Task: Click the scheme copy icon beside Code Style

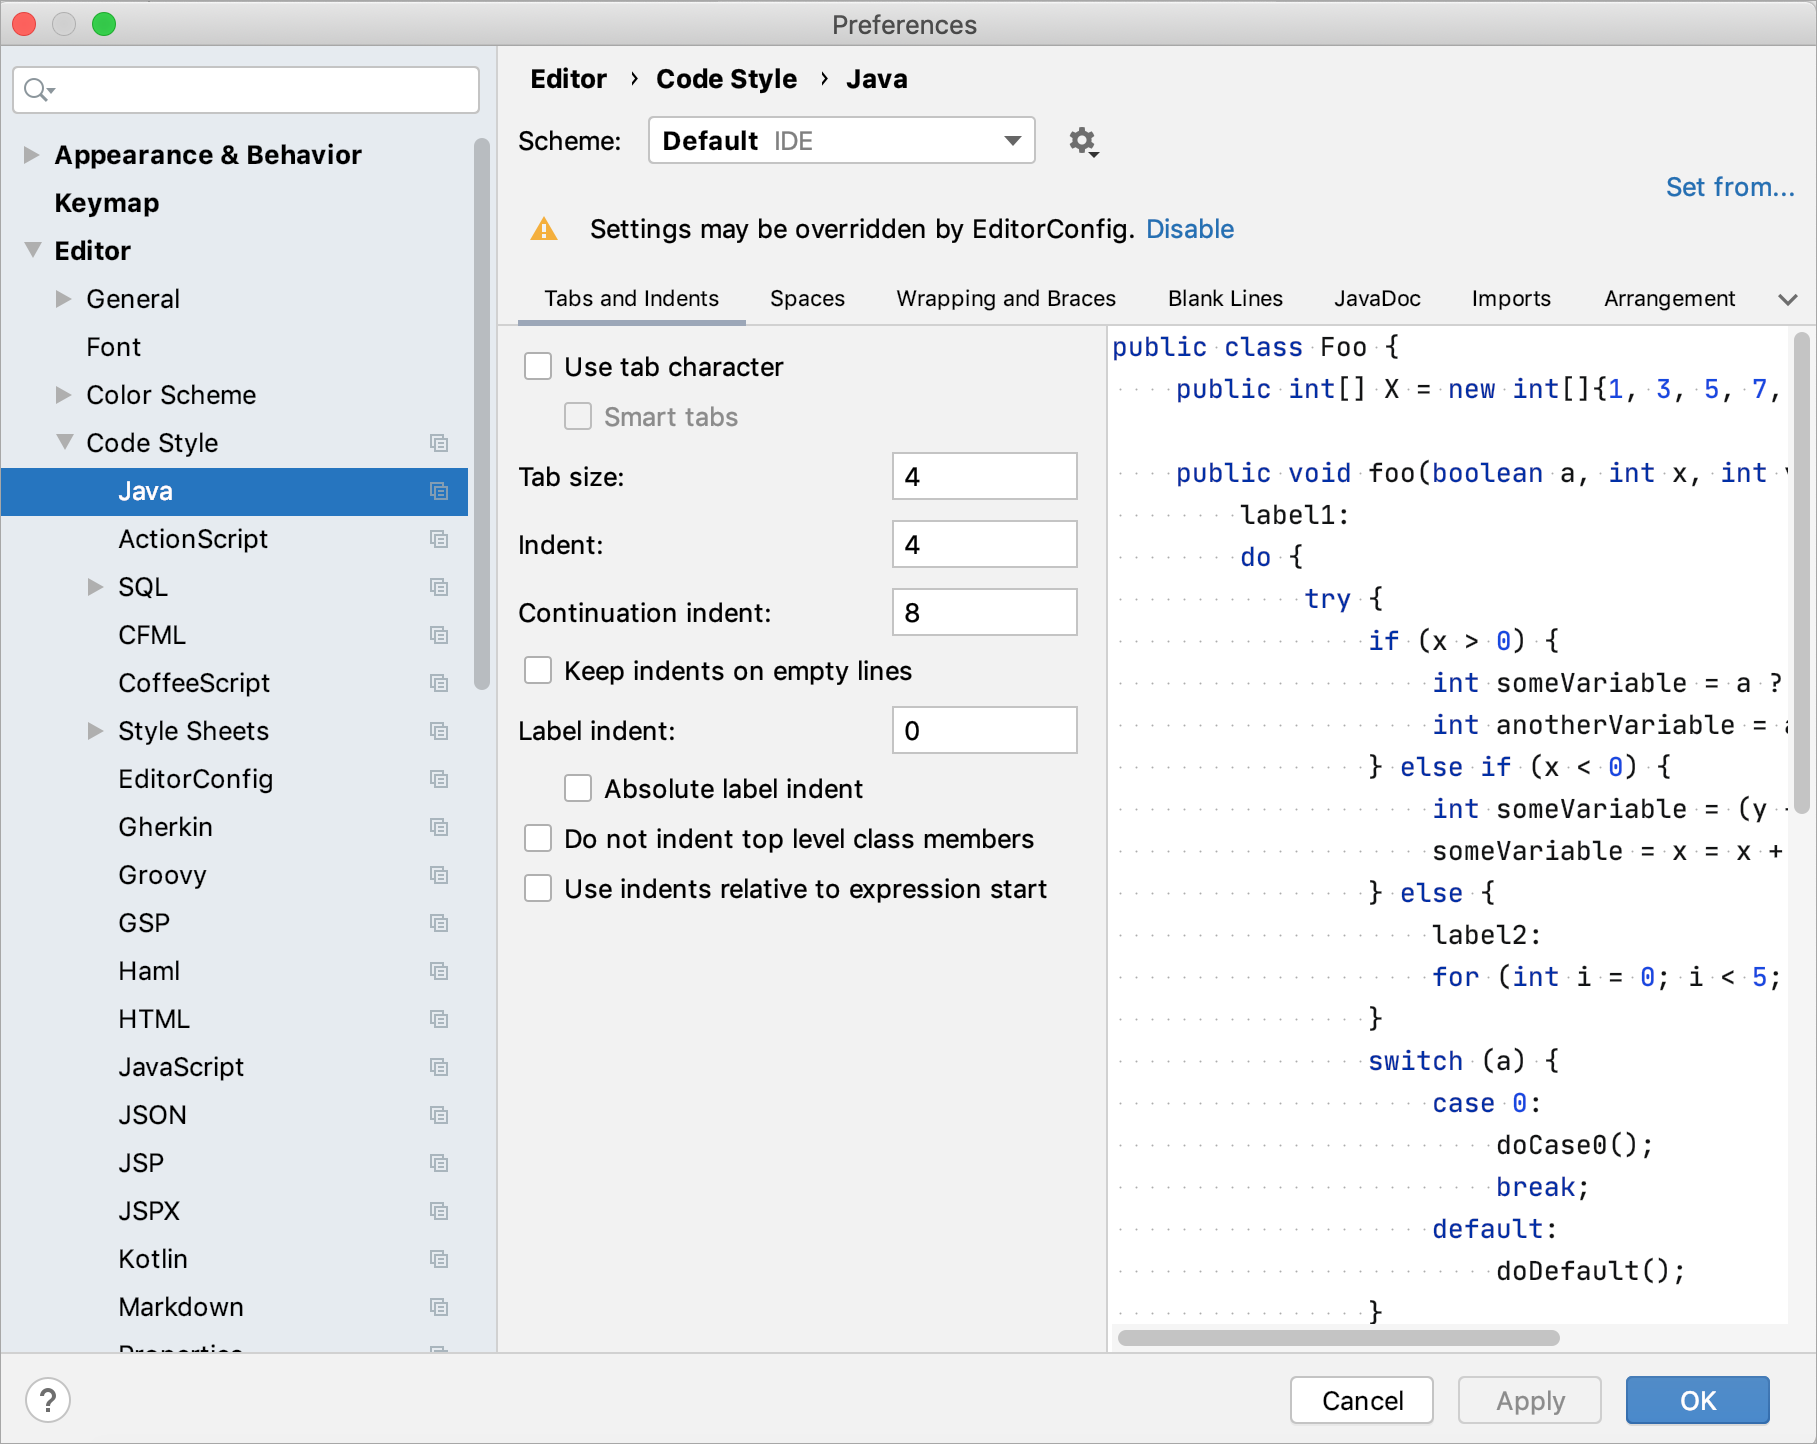Action: tap(439, 443)
